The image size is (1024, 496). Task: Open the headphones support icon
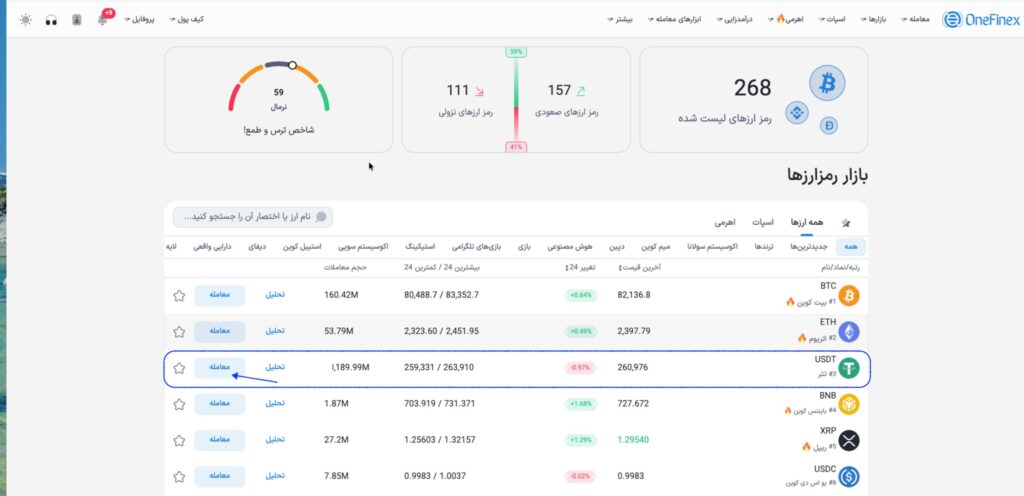pos(51,20)
